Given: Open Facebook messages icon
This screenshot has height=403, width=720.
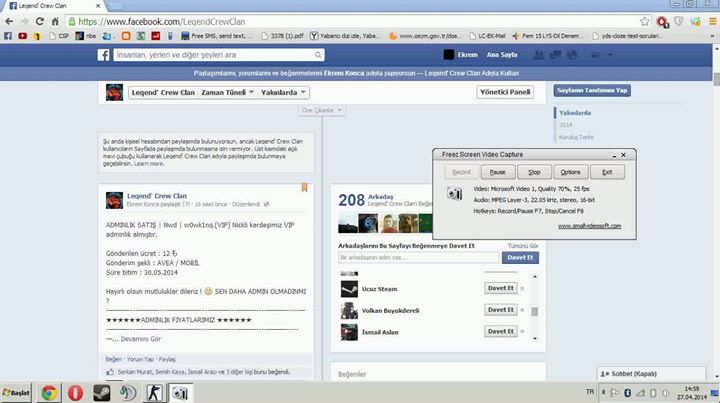Looking at the screenshot, I should pos(555,55).
